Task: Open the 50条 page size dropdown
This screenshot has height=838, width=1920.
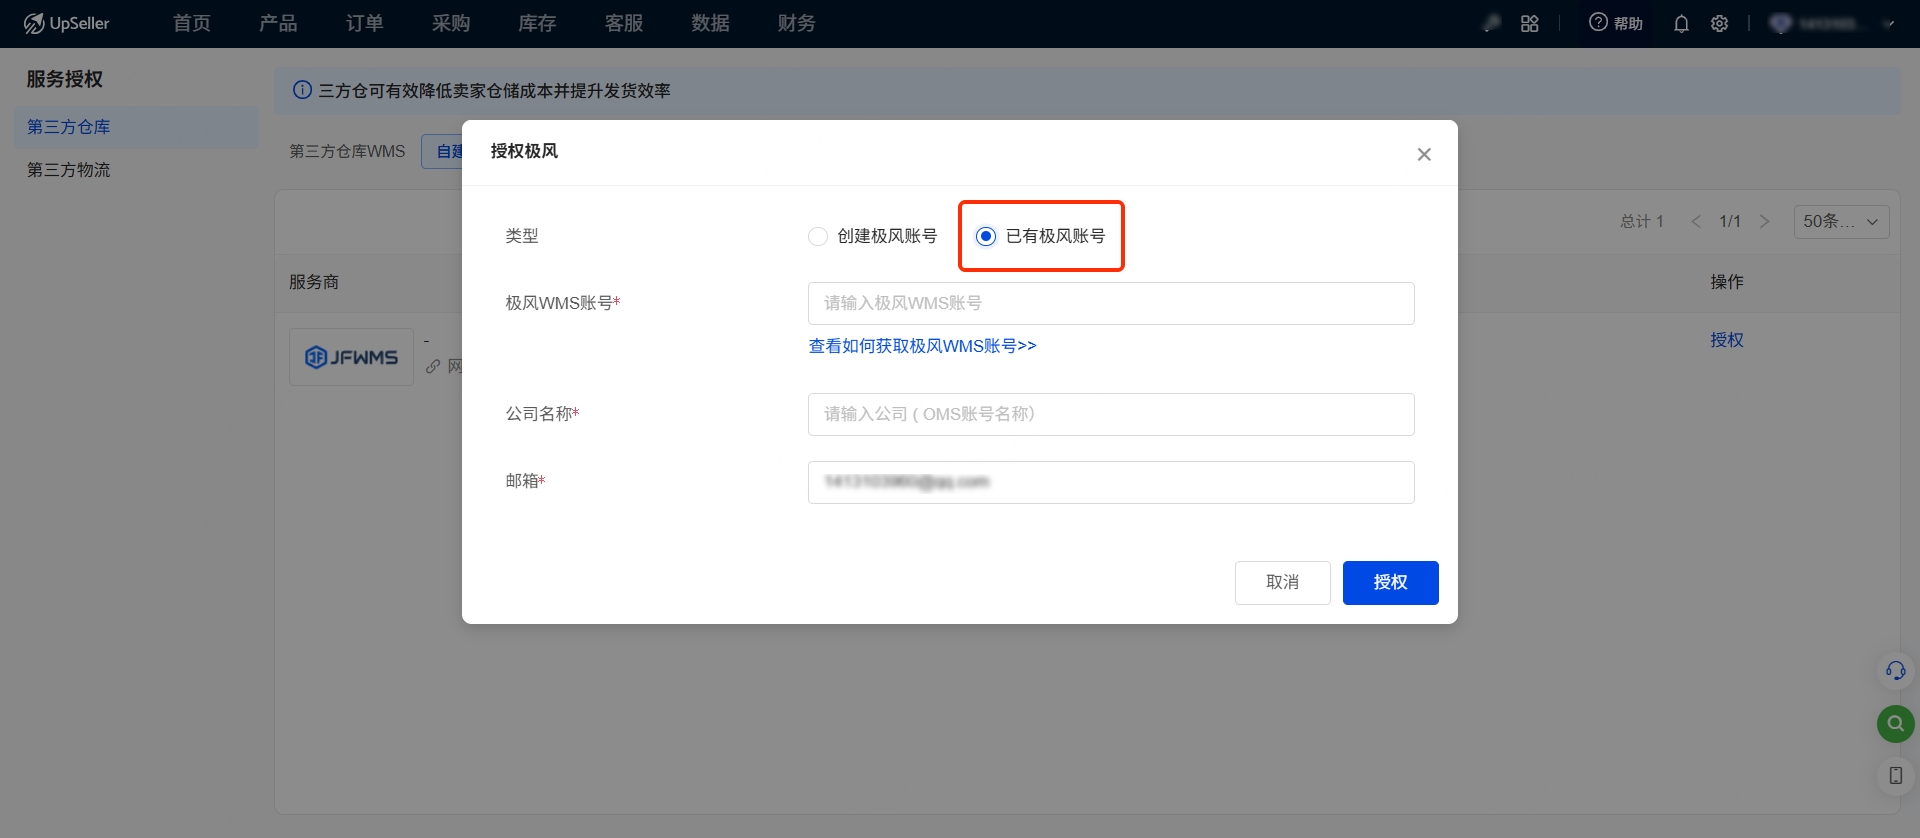Action: pyautogui.click(x=1841, y=222)
